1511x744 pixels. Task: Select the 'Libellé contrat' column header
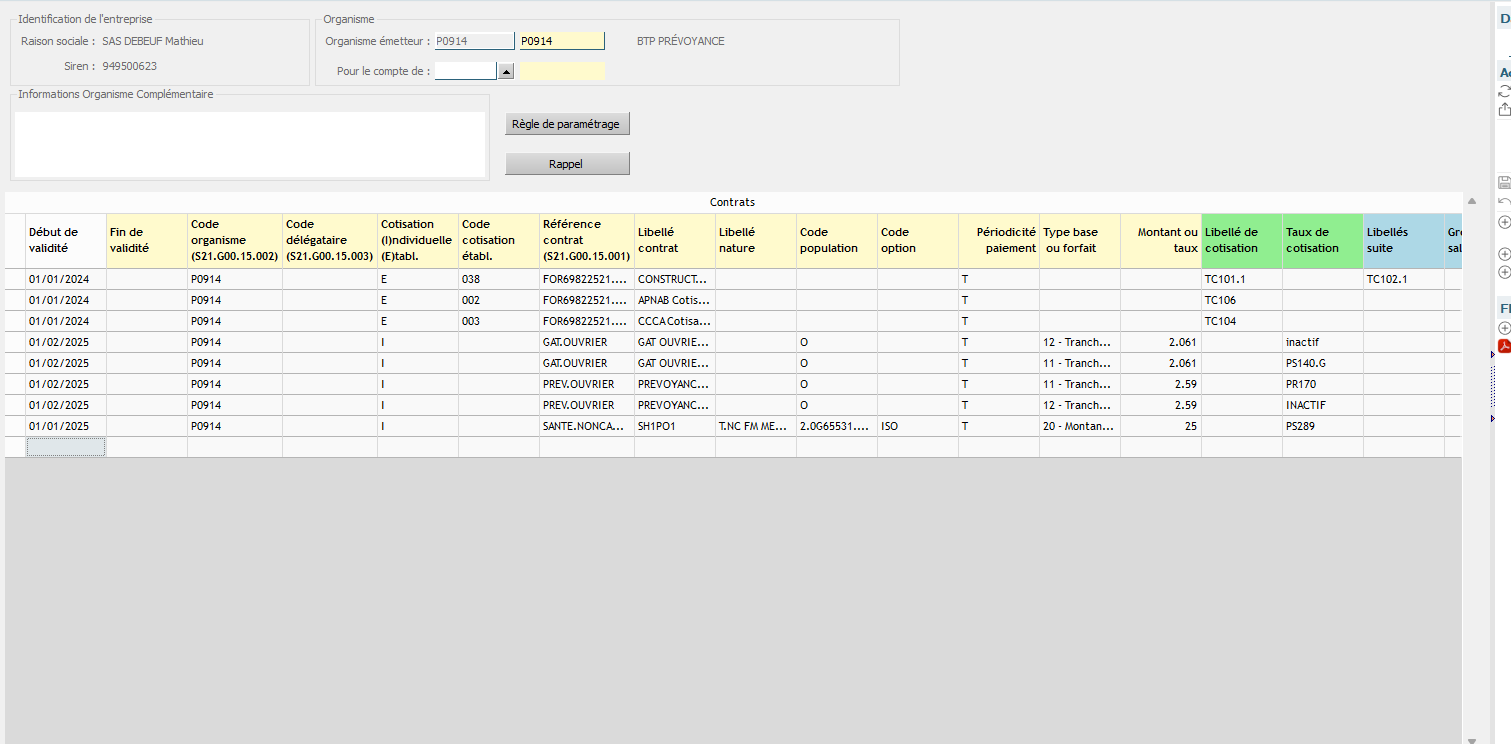point(674,240)
